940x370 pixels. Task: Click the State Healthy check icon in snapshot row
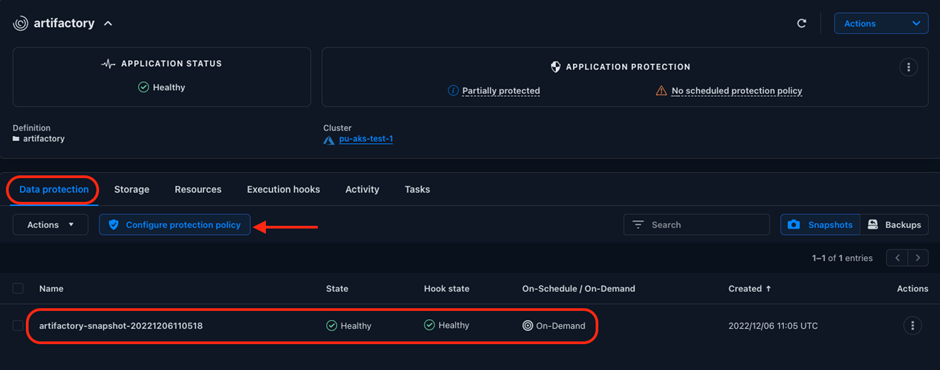pyautogui.click(x=331, y=326)
